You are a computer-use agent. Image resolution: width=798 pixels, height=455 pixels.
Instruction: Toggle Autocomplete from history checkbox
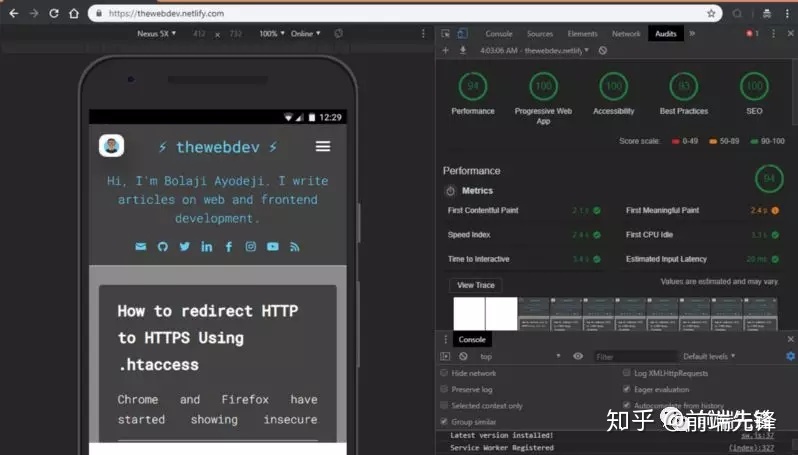point(626,406)
